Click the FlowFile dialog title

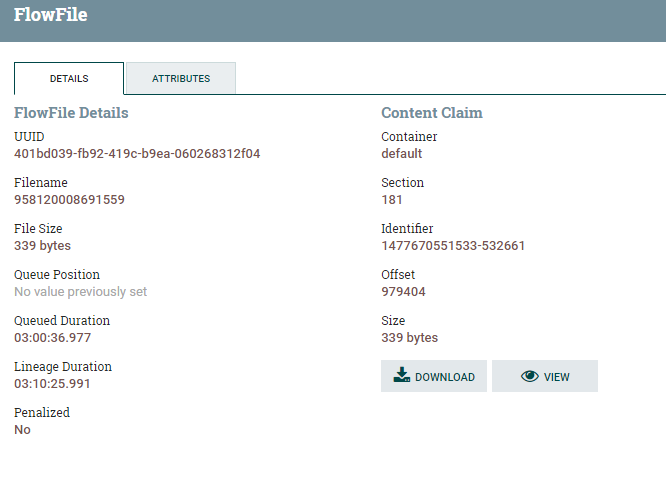51,14
